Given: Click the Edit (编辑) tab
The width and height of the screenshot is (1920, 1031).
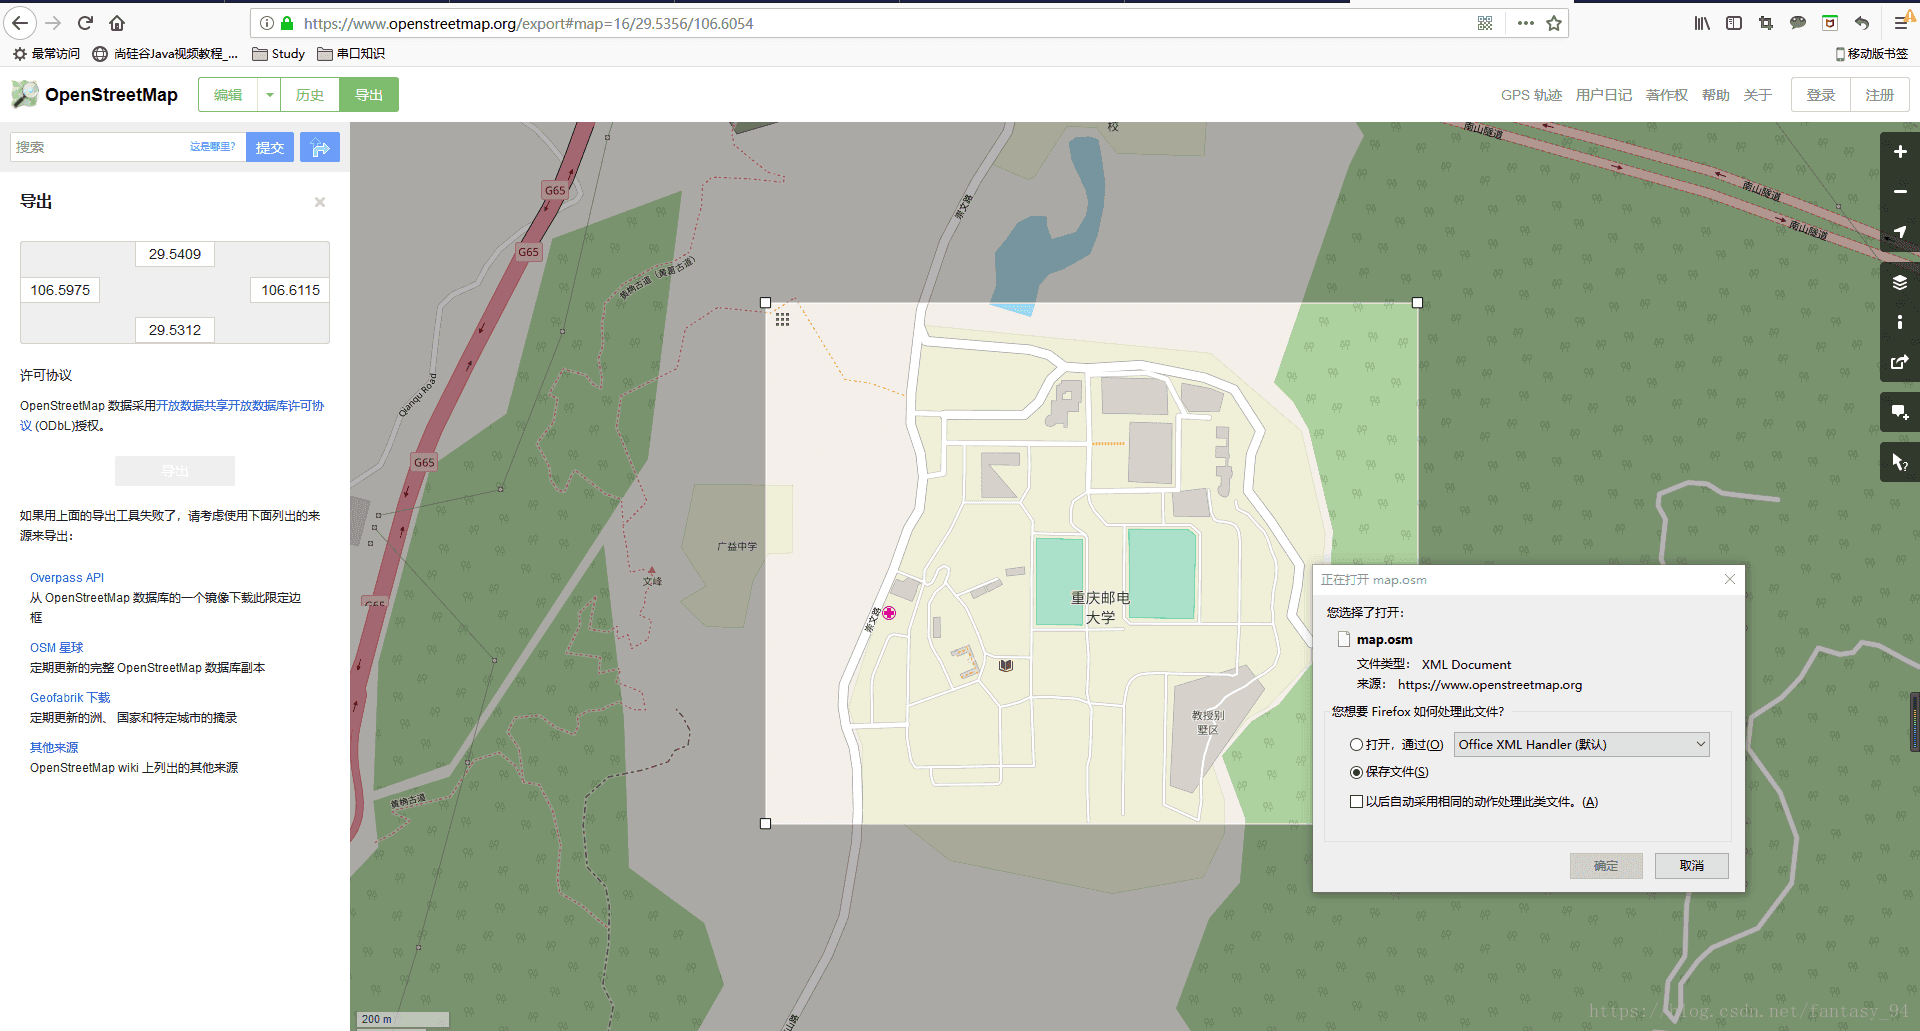Looking at the screenshot, I should point(228,95).
